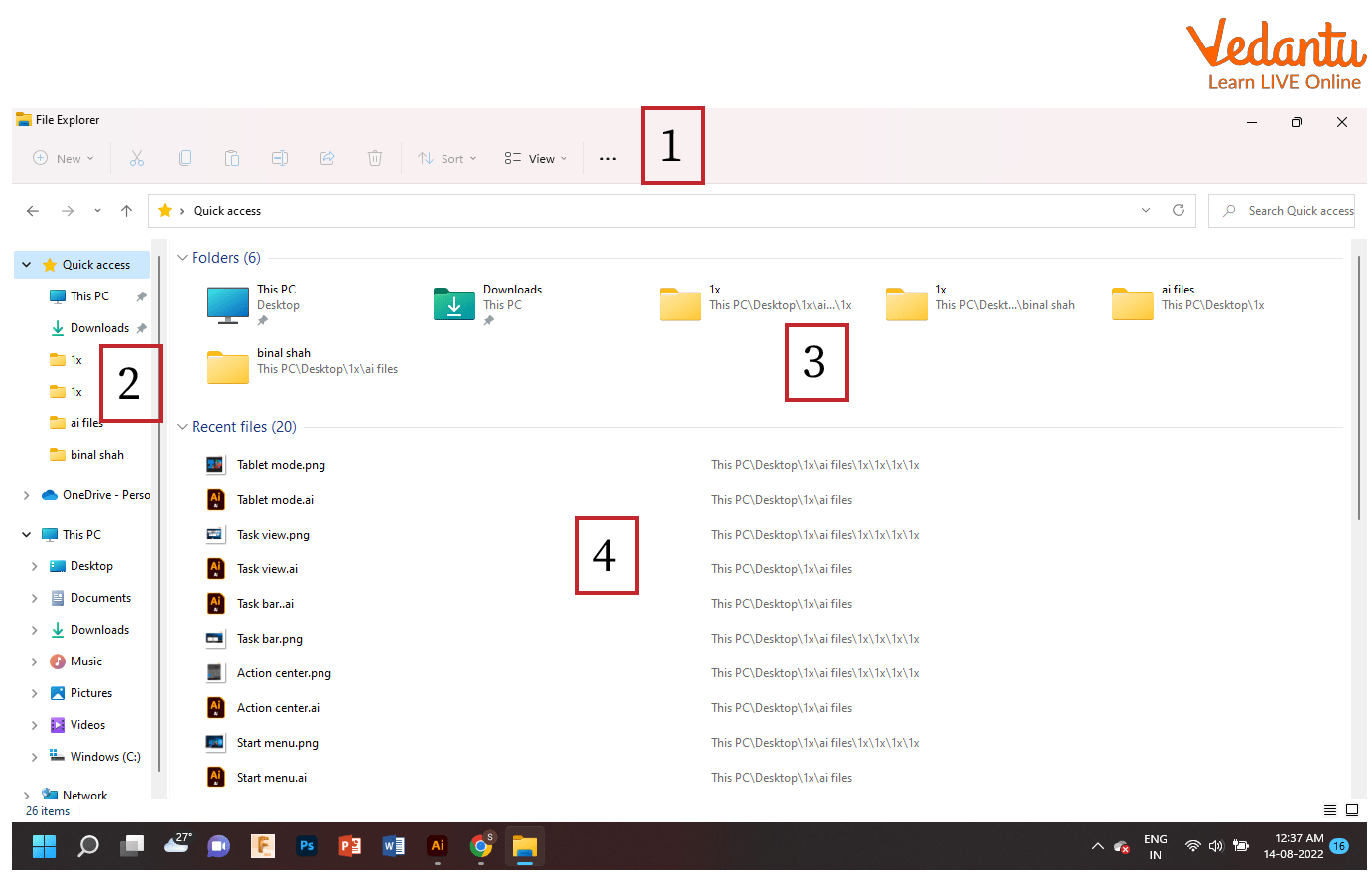Open the New dropdown menu
The image size is (1372, 886).
tap(63, 158)
